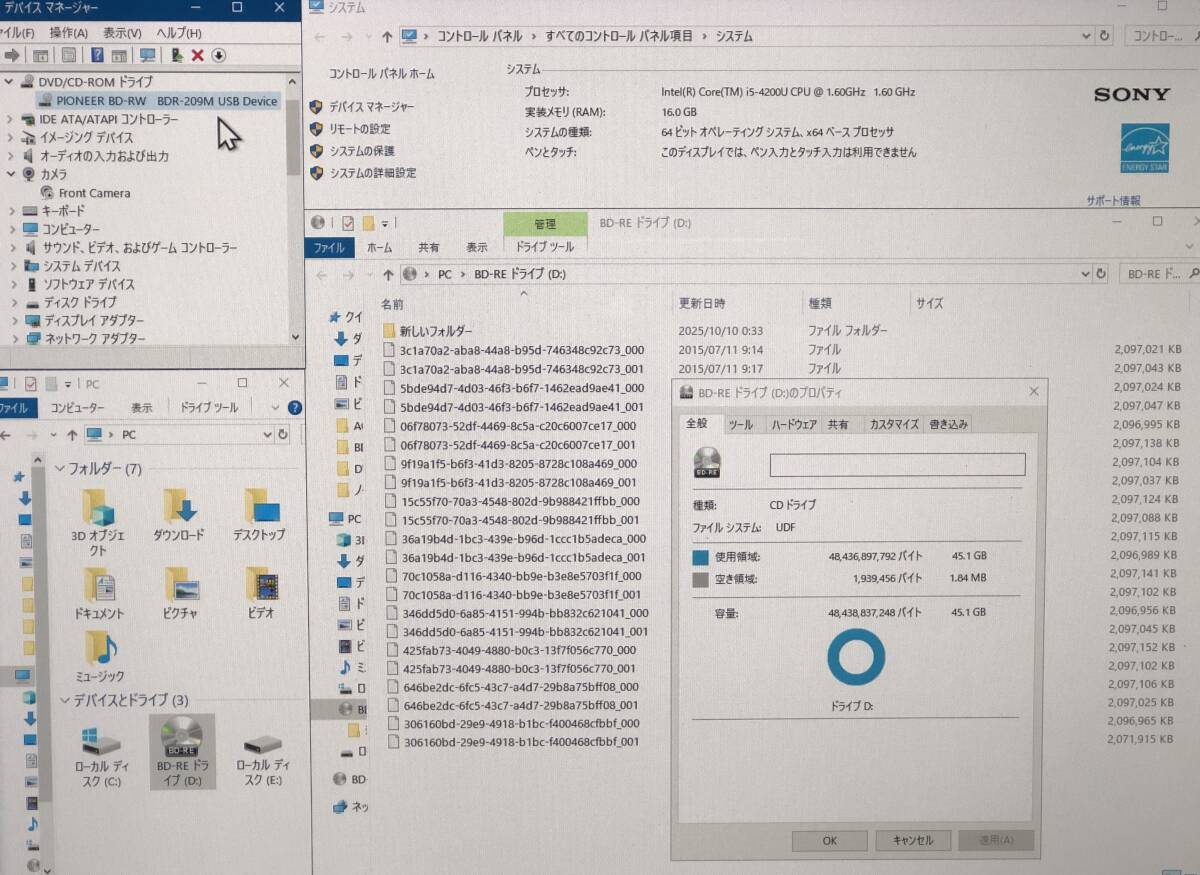Open ファイル tab in BD-RE explorer window
This screenshot has height=875, width=1200.
tap(329, 247)
